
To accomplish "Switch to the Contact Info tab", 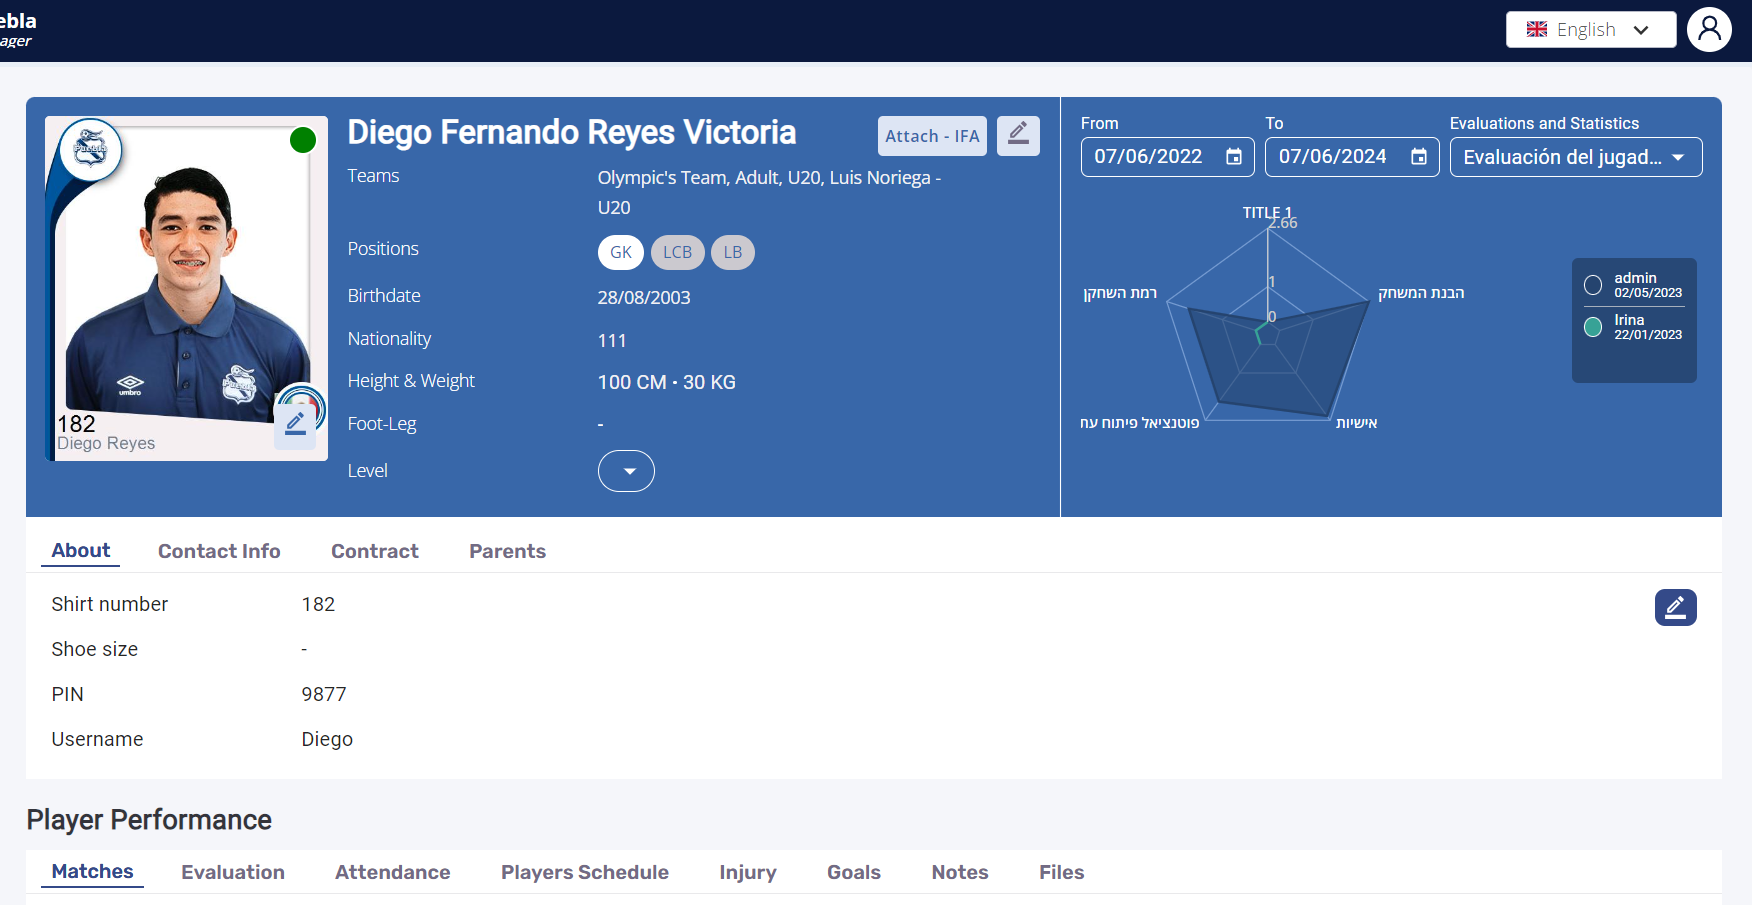I will (x=219, y=551).
